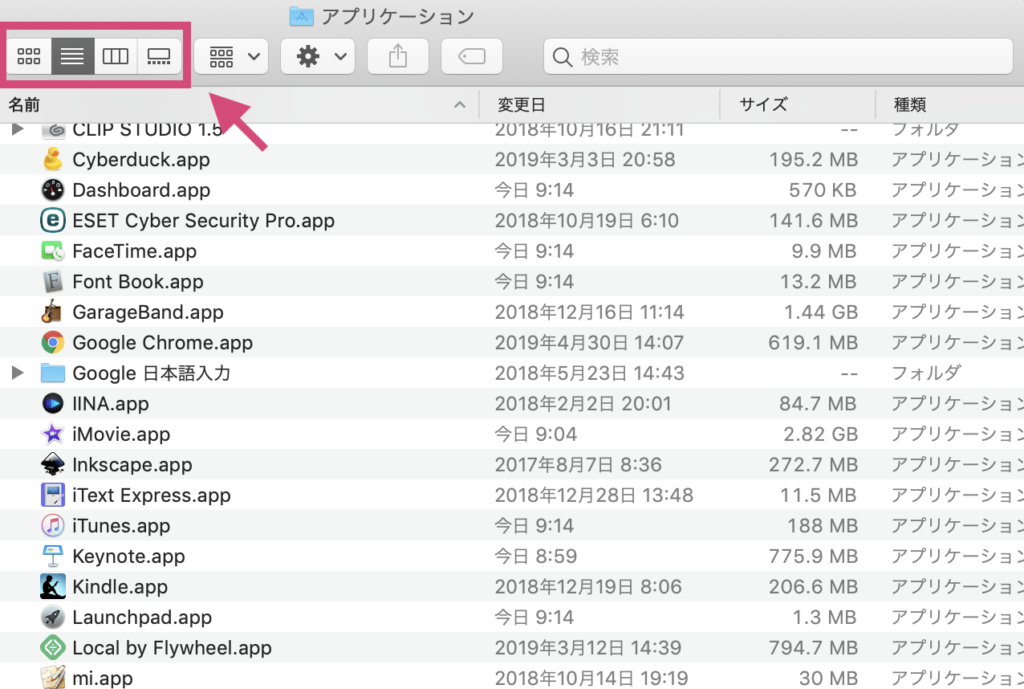Switch to column view
Viewport: 1024px width, 689px height.
pos(116,56)
